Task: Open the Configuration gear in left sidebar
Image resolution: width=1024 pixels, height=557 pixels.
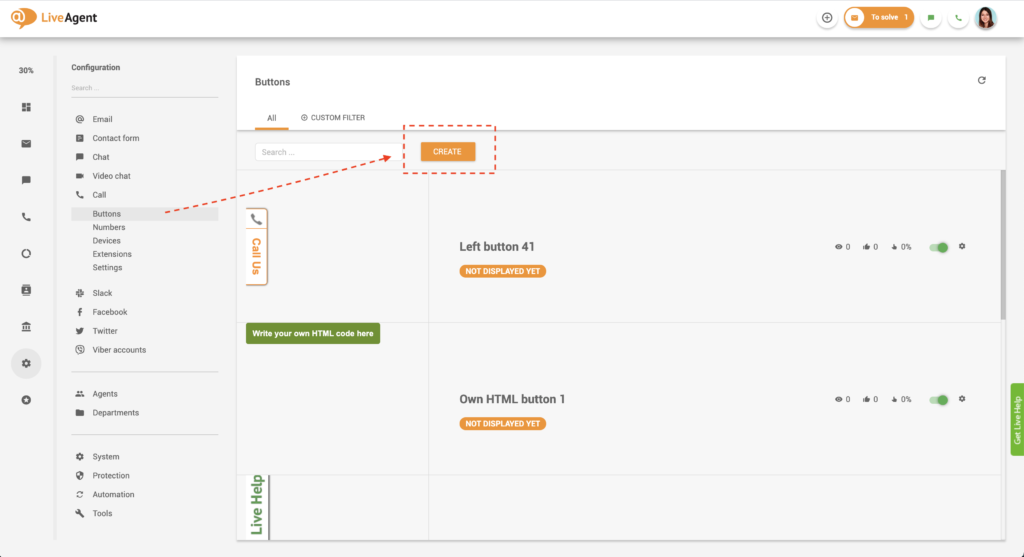Action: pyautogui.click(x=26, y=363)
